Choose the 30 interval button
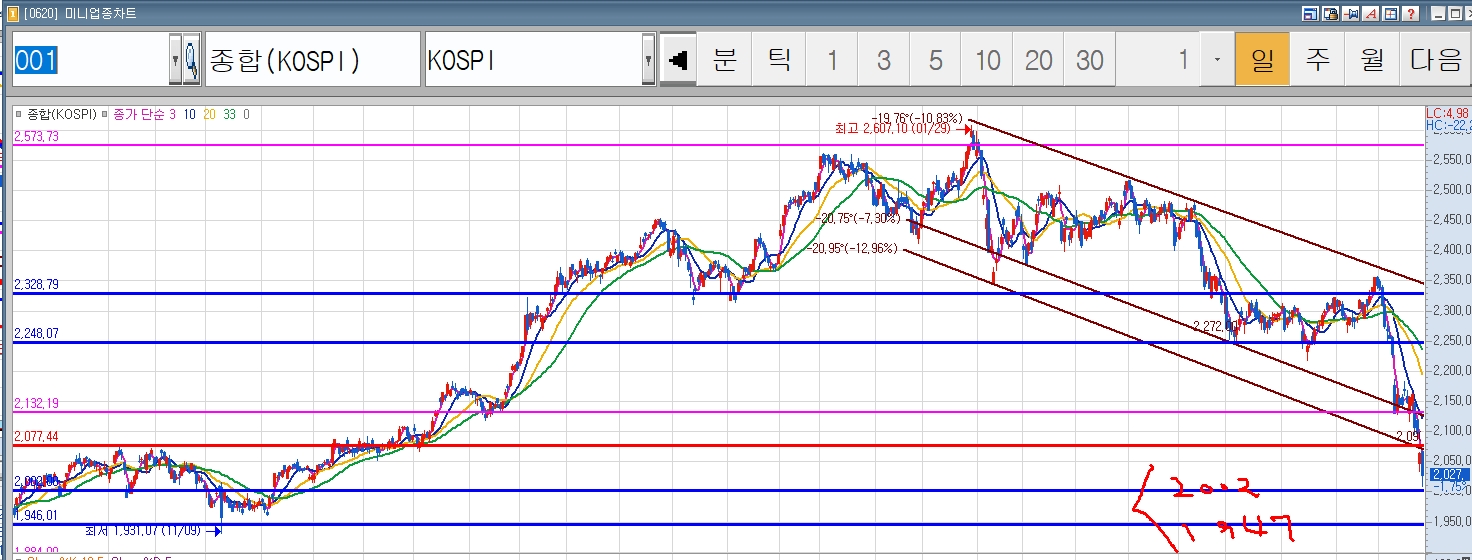The width and height of the screenshot is (1472, 560). point(1090,61)
